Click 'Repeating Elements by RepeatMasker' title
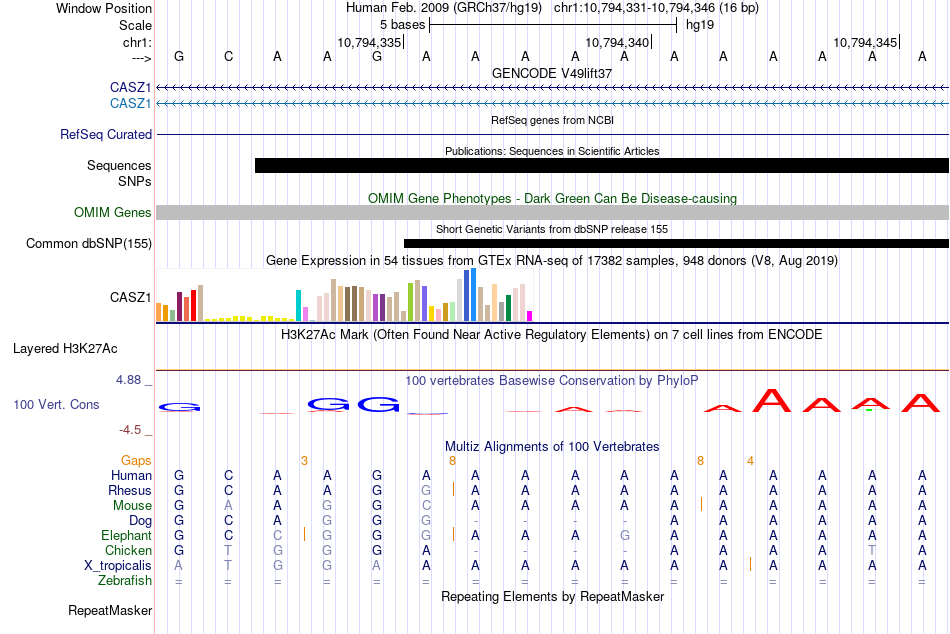Viewport: 950px width, 634px height. click(553, 596)
